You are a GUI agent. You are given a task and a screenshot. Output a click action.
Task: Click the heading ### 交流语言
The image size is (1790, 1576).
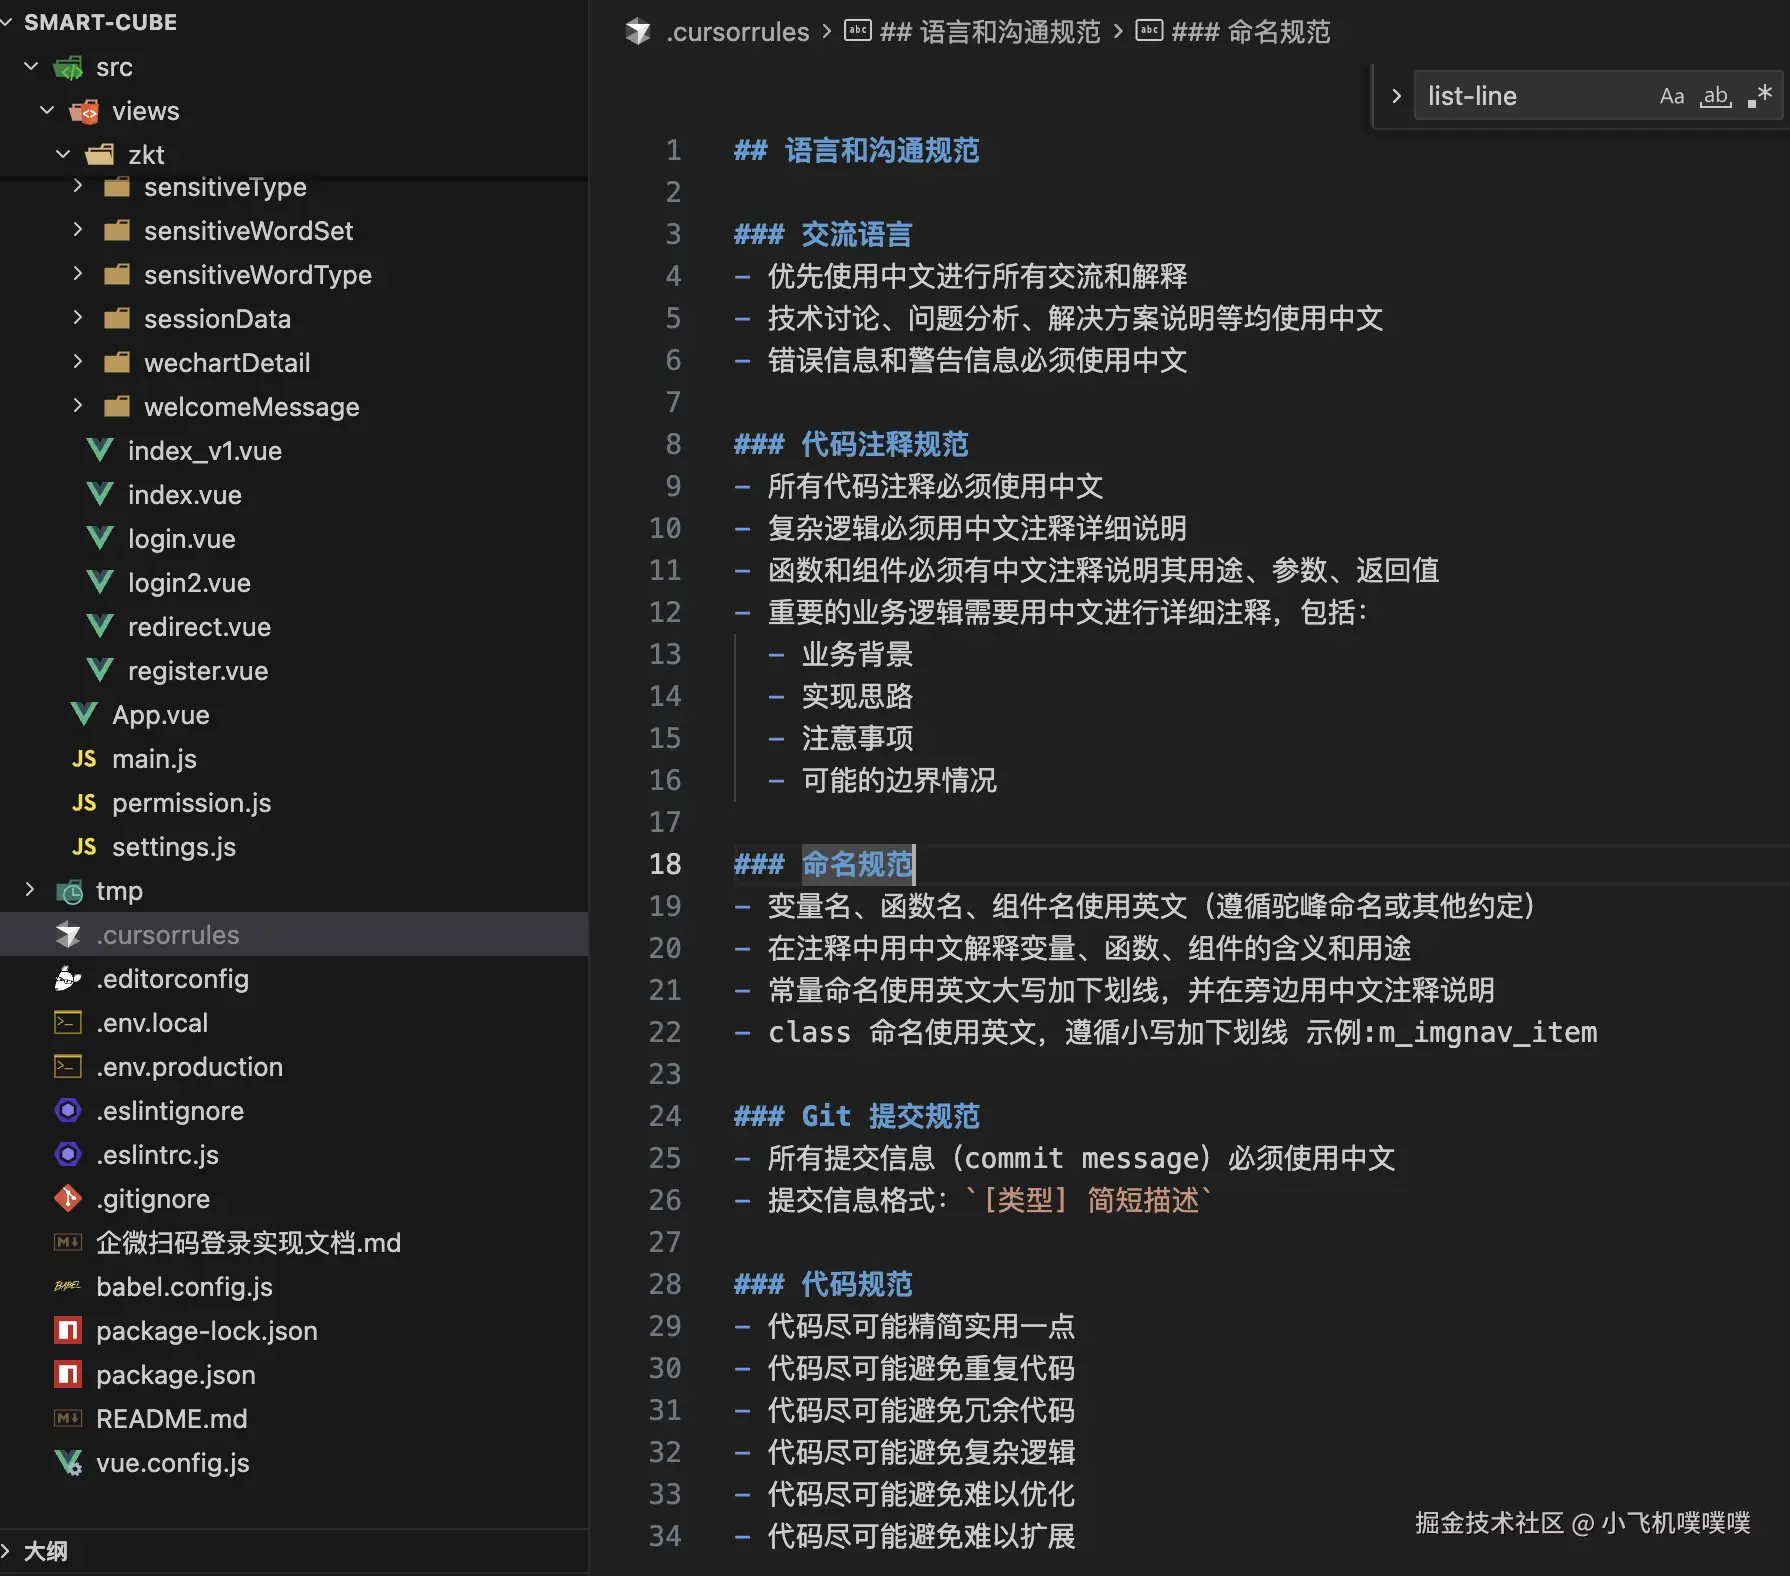click(x=823, y=234)
